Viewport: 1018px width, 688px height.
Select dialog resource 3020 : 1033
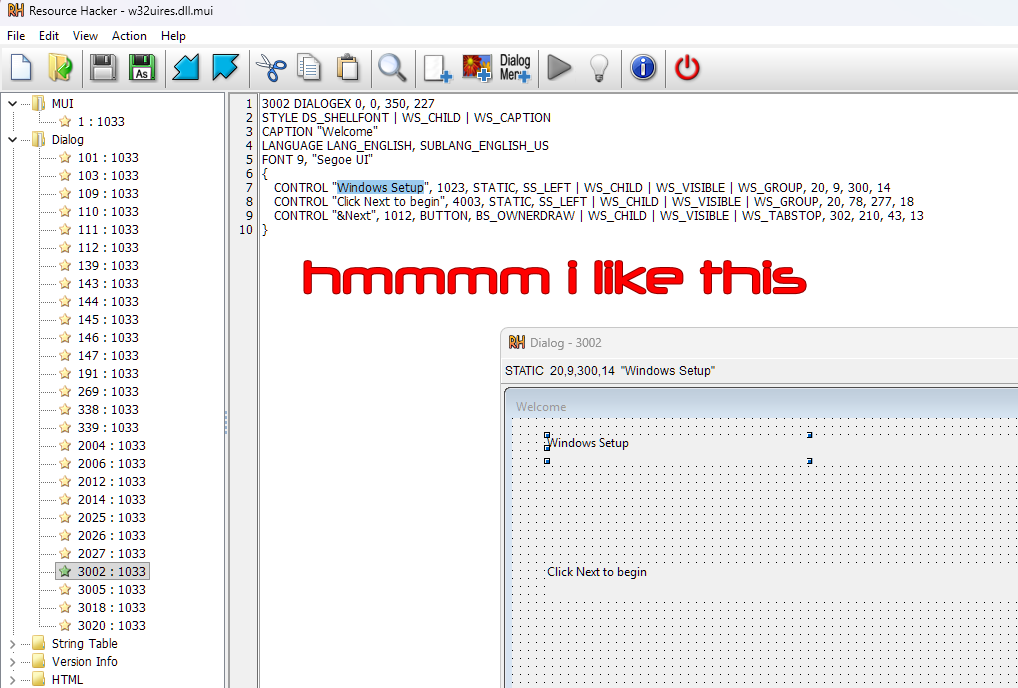pyautogui.click(x=111, y=626)
